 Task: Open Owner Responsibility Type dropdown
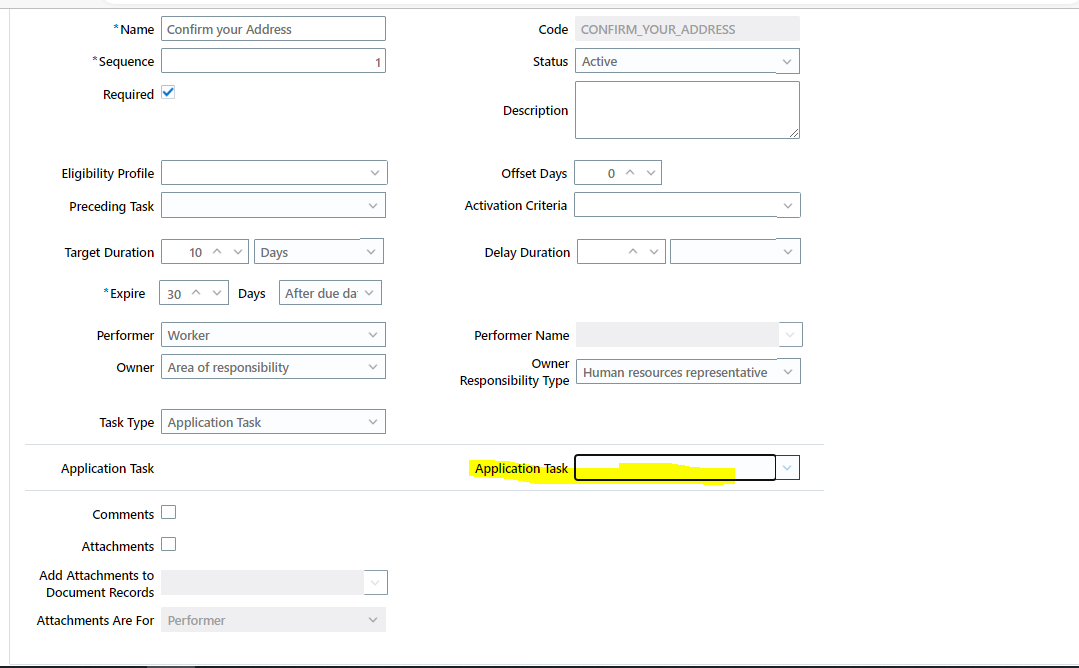[688, 371]
